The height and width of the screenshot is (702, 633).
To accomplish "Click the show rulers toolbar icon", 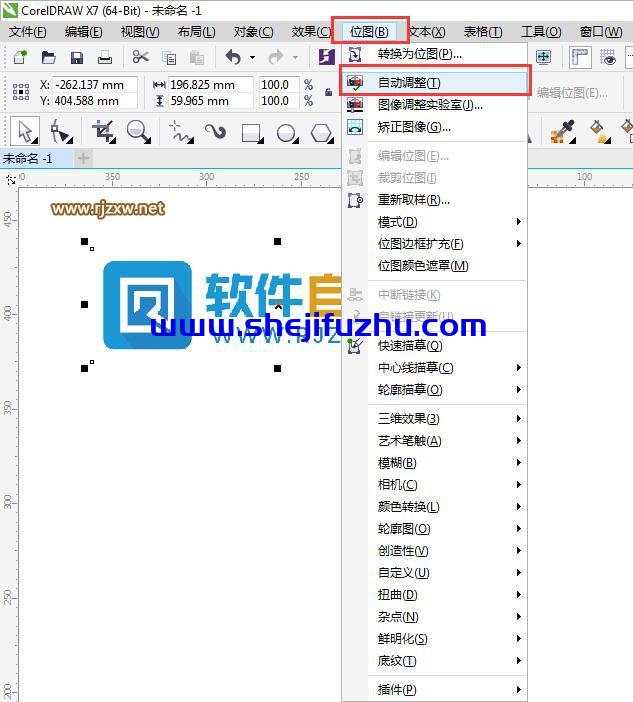I will click(580, 57).
